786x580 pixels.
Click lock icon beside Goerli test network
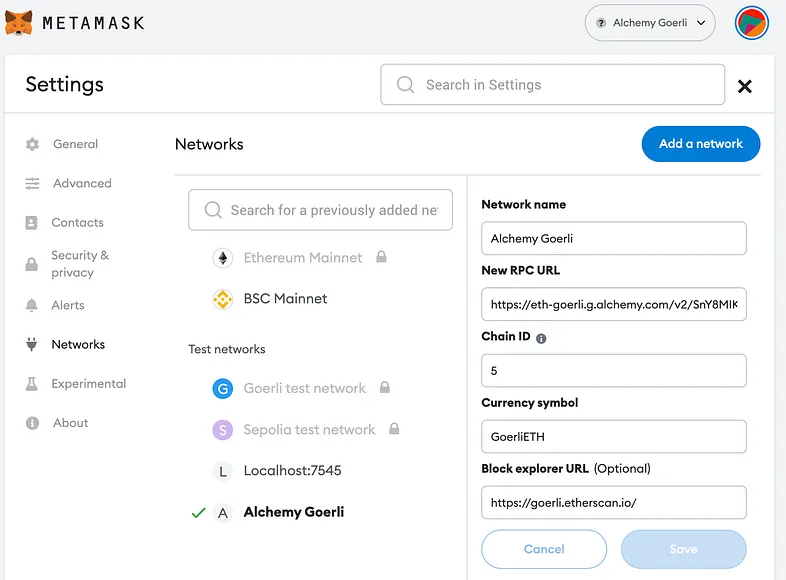[x=385, y=388]
